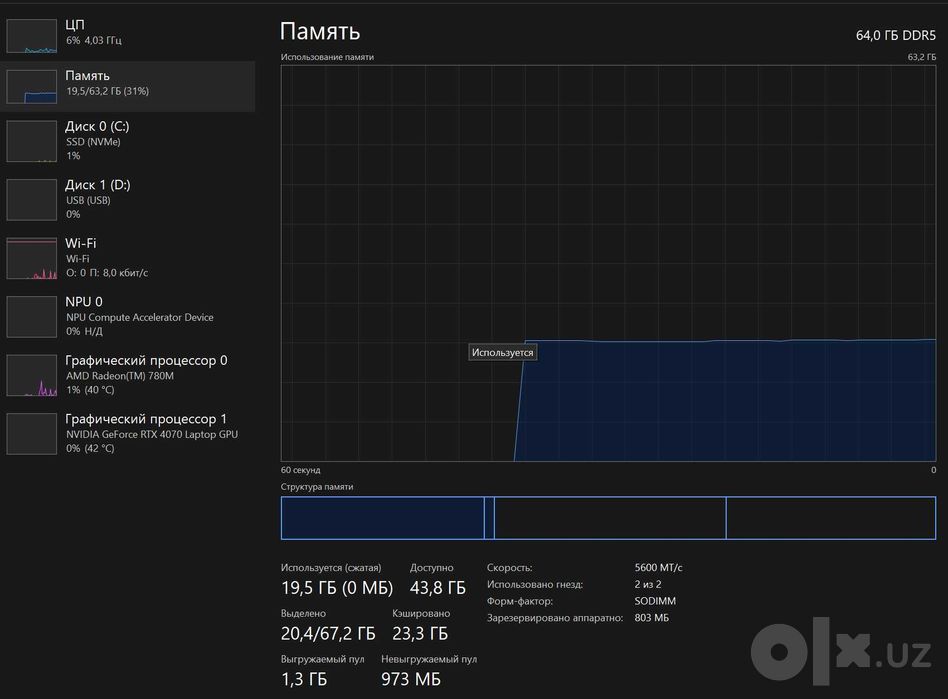Select Графический процессор 1 entry title
This screenshot has height=699, width=948.
click(x=146, y=419)
